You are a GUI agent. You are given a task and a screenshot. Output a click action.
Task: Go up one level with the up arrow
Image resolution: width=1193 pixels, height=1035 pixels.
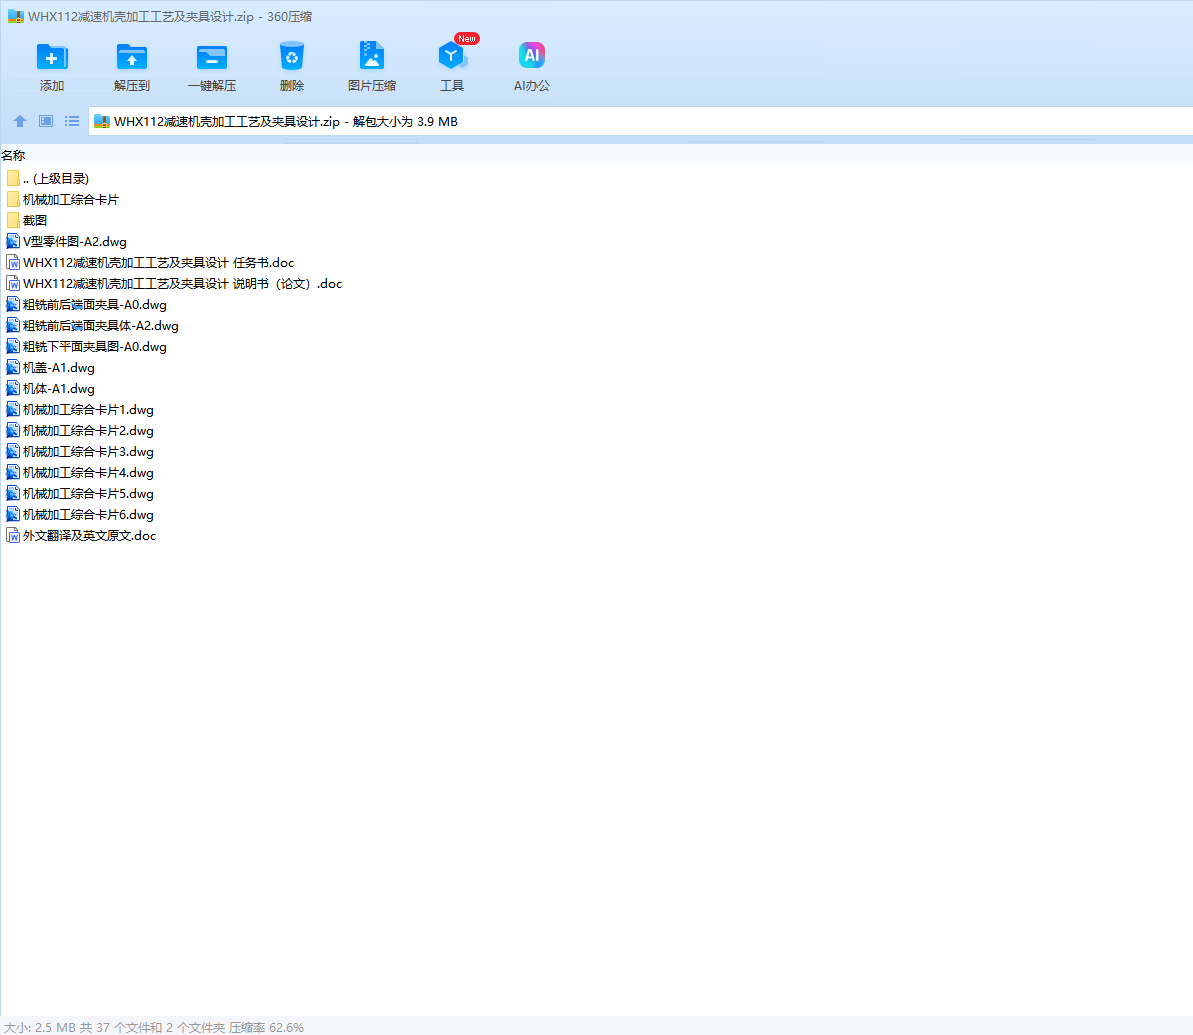click(x=20, y=121)
